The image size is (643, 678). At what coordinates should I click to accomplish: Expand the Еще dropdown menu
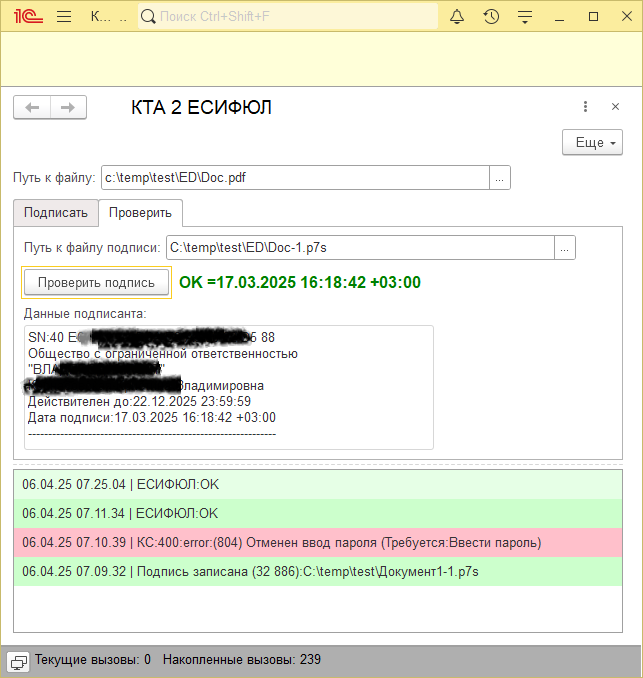(592, 142)
